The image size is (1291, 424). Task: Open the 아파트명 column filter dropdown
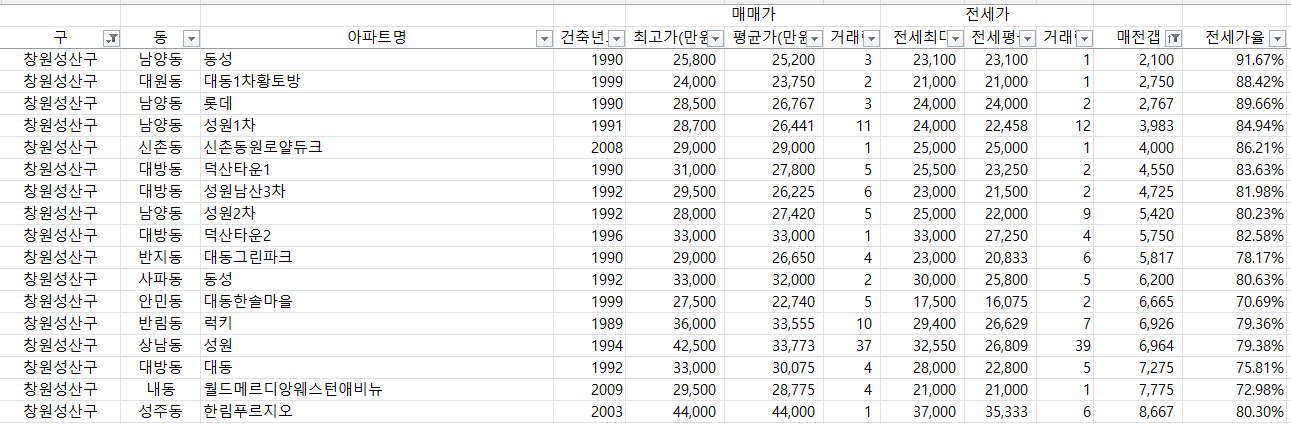tap(544, 38)
